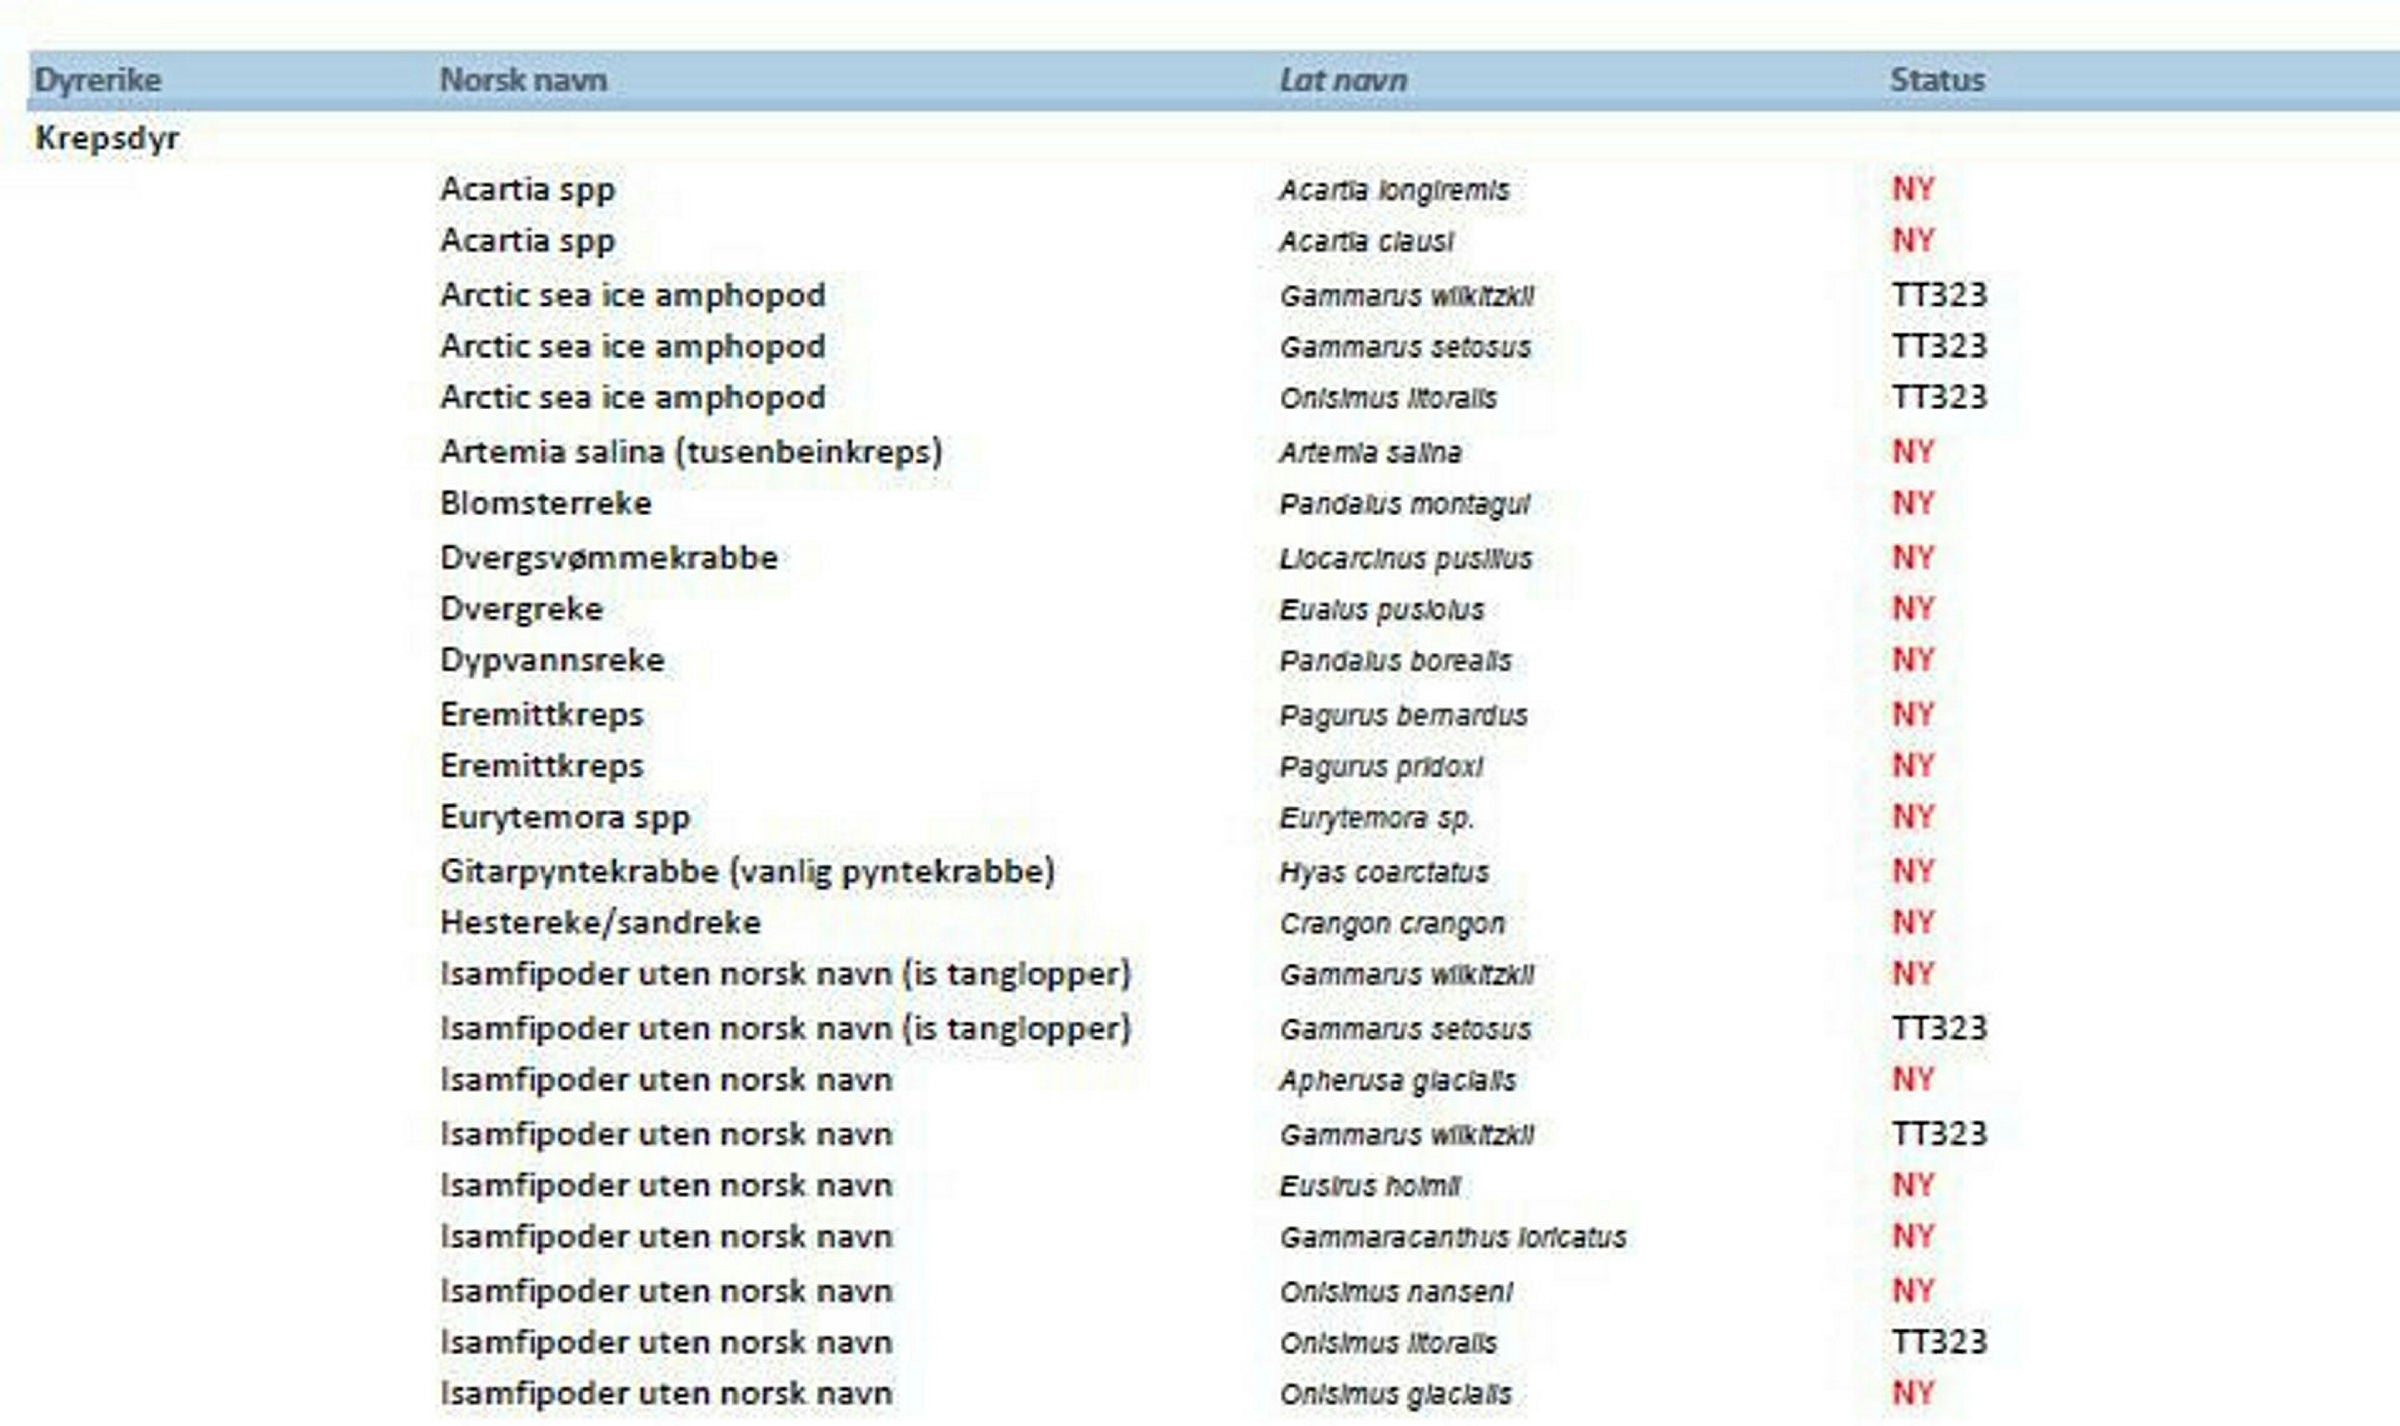The height and width of the screenshot is (1426, 2400).
Task: Click the Acartia longiremis latin name
Action: point(1394,190)
